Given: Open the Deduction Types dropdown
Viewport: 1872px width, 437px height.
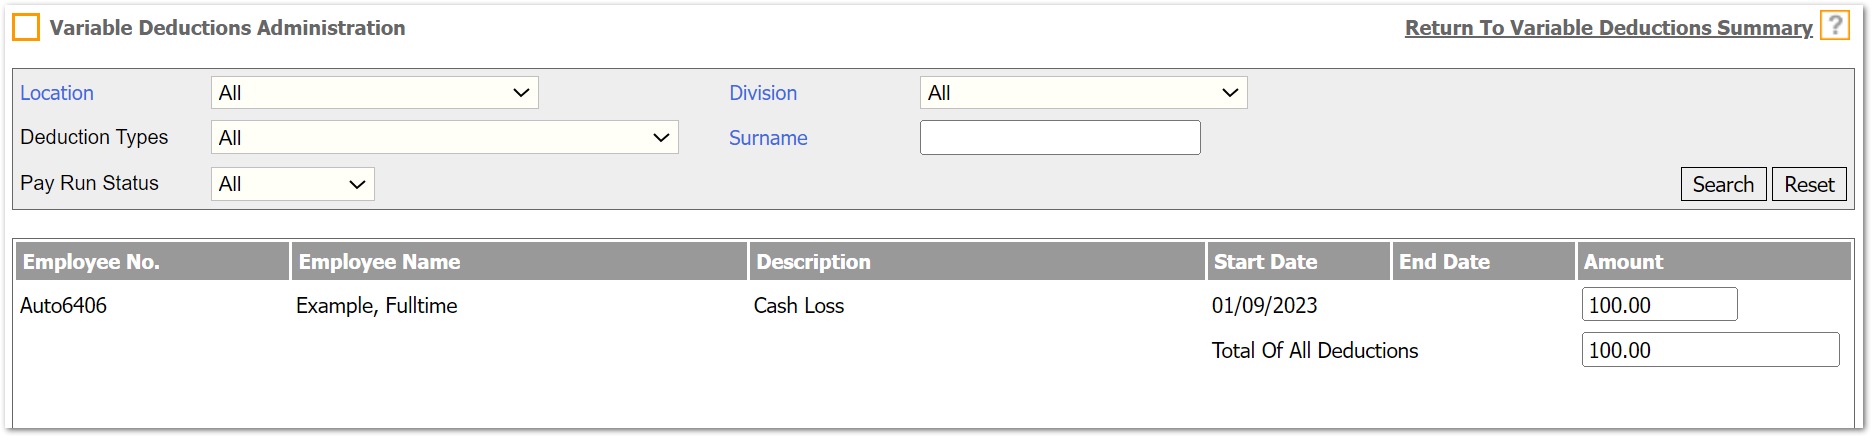Looking at the screenshot, I should pos(444,138).
